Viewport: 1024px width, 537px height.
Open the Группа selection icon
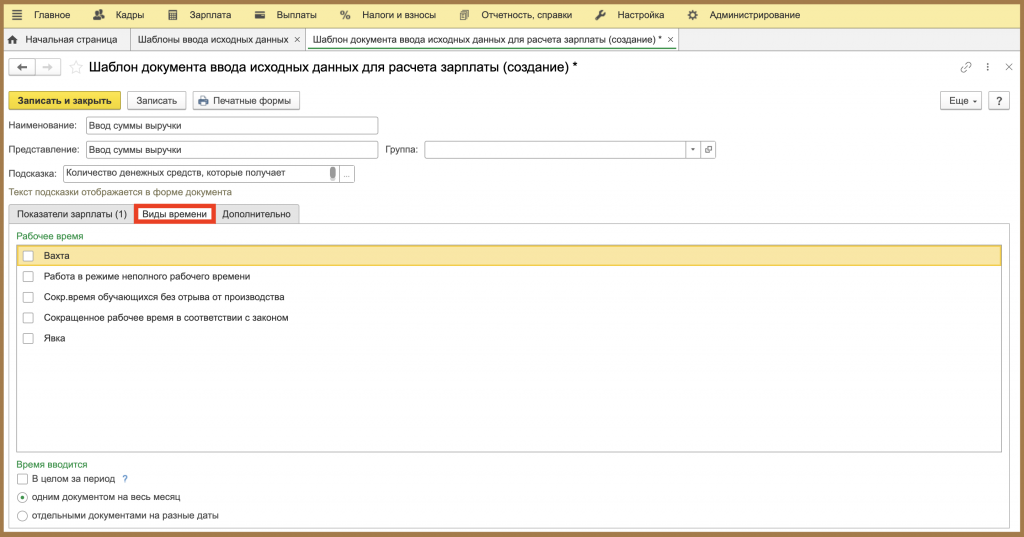[x=708, y=150]
